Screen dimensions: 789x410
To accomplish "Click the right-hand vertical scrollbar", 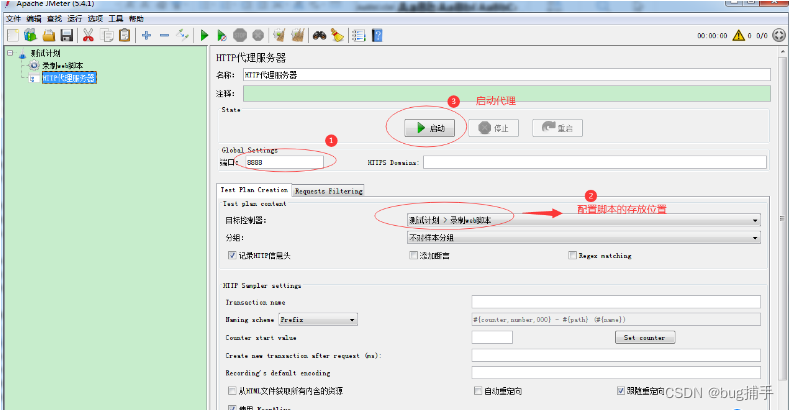I will pos(783,216).
